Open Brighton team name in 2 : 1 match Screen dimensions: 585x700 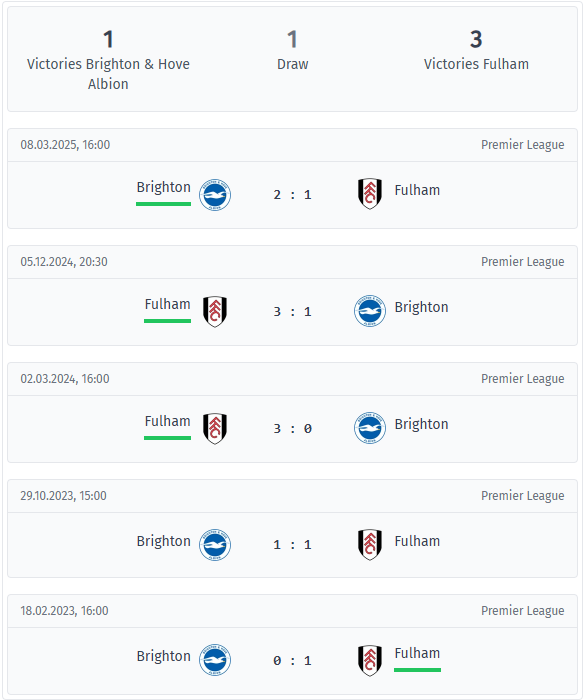tap(163, 187)
